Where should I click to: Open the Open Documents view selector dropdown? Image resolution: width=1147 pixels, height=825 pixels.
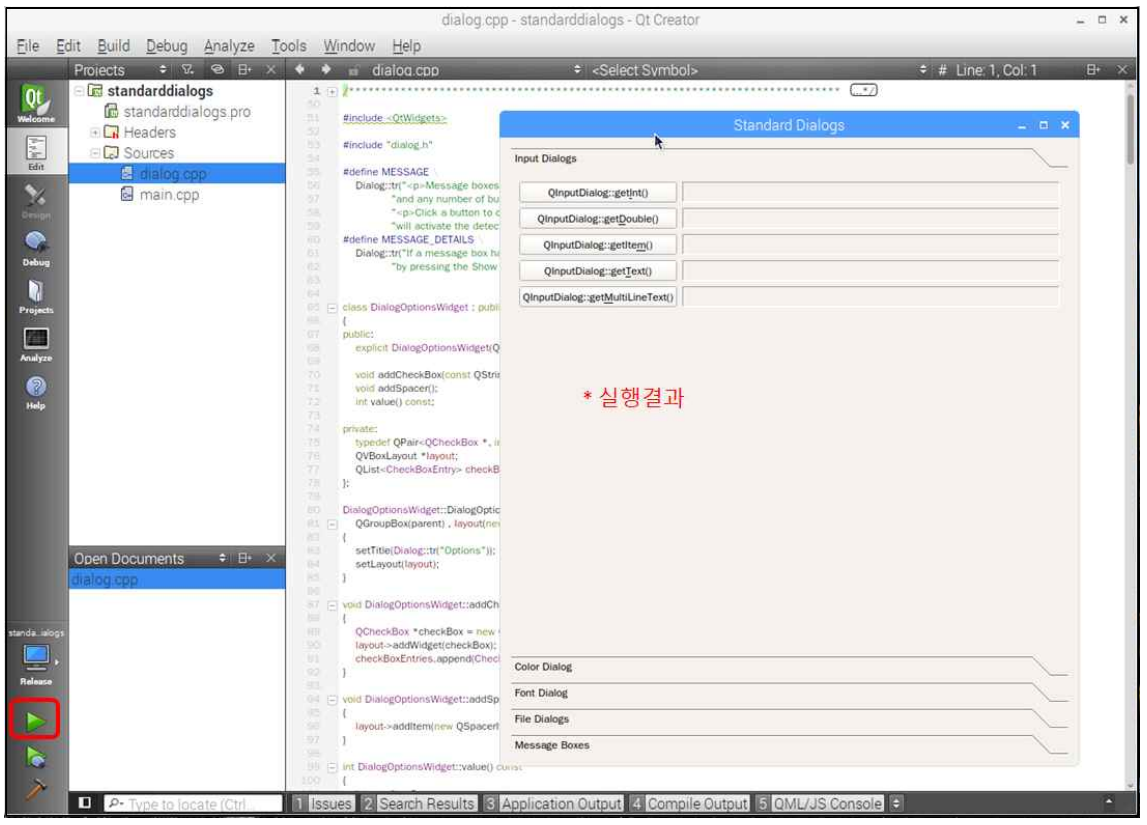coord(222,558)
